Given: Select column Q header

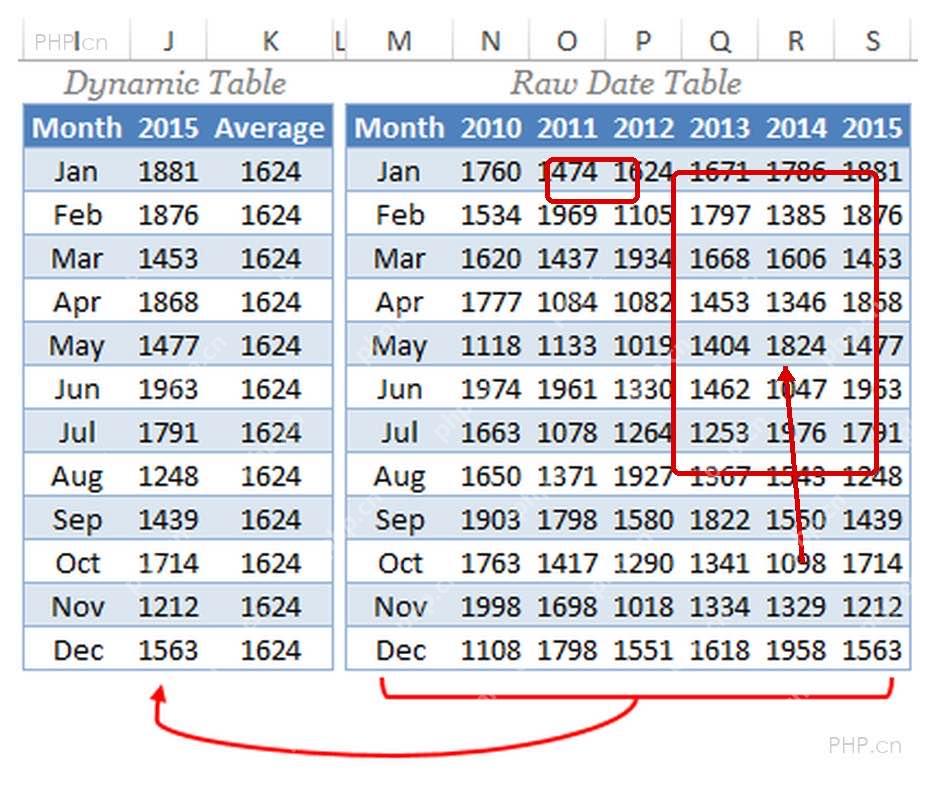Looking at the screenshot, I should (719, 41).
